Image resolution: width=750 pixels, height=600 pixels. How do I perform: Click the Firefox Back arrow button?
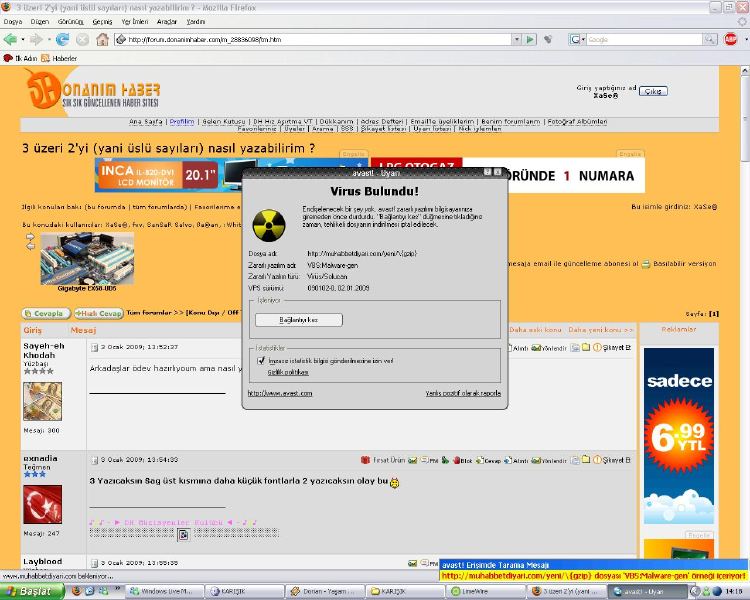[x=10, y=39]
